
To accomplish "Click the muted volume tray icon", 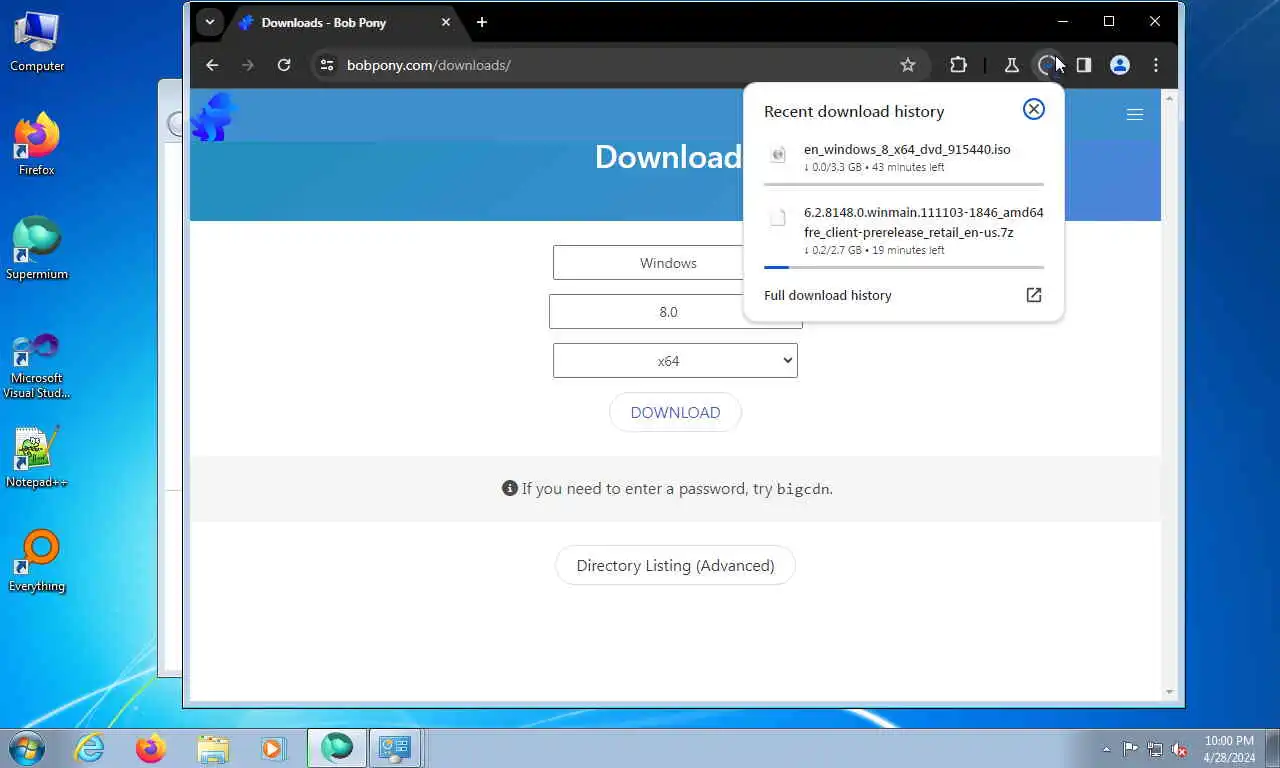I will pyautogui.click(x=1179, y=749).
